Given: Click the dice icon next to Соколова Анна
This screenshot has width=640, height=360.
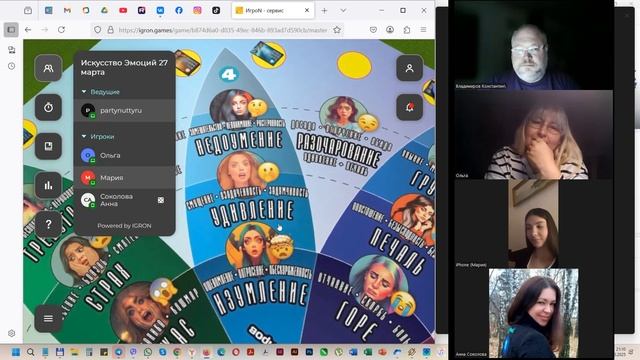Looking at the screenshot, I should pos(161,200).
